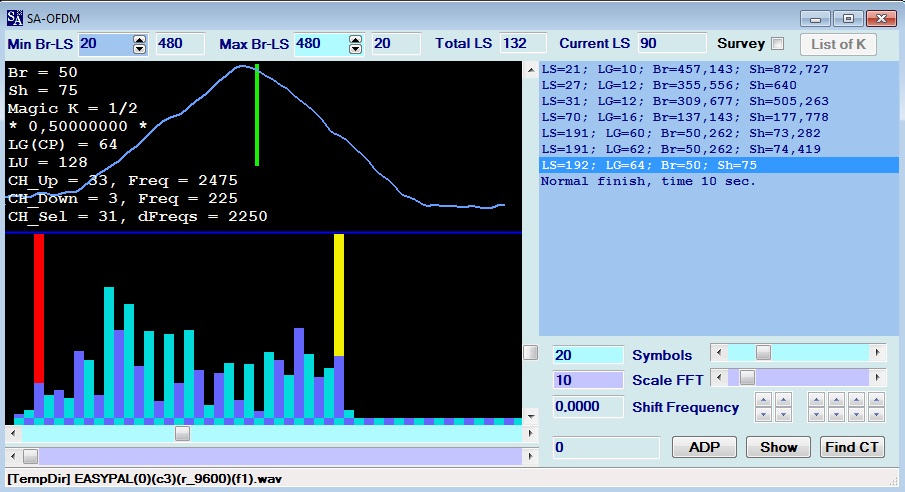
Task: Click the Max Br-LS input showing 480
Action: click(x=321, y=44)
